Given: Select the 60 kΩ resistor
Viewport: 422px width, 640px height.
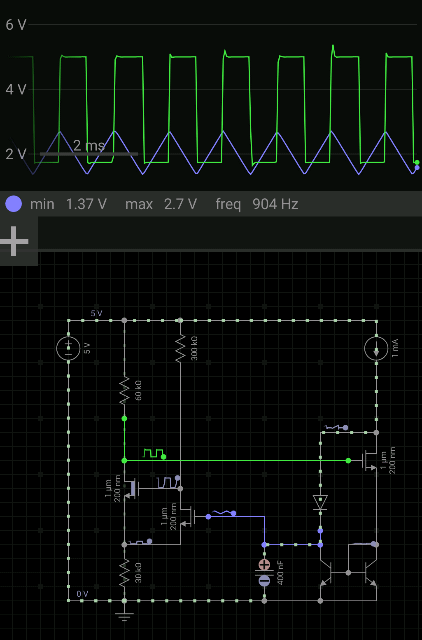Looking at the screenshot, I should (x=124, y=390).
